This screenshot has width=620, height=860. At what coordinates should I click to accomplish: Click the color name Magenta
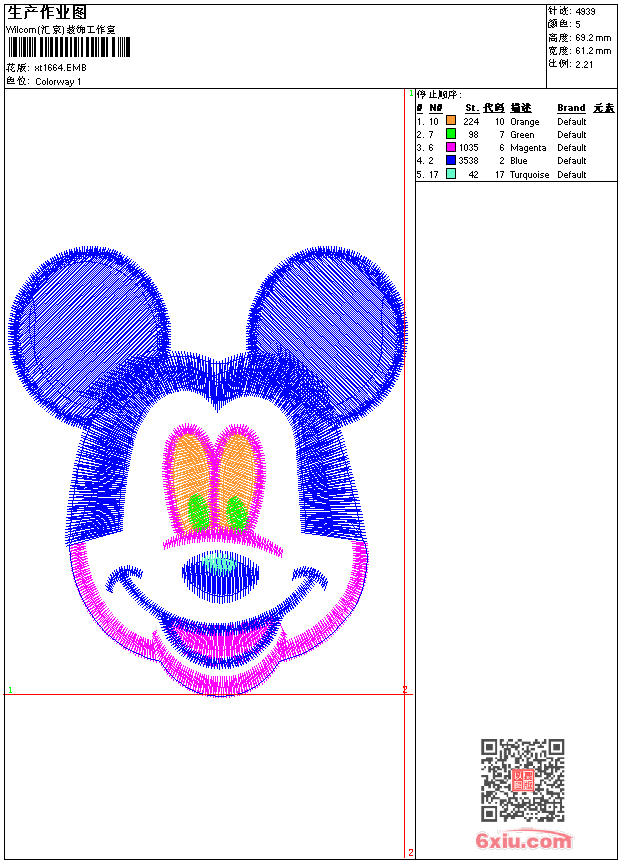coord(528,148)
